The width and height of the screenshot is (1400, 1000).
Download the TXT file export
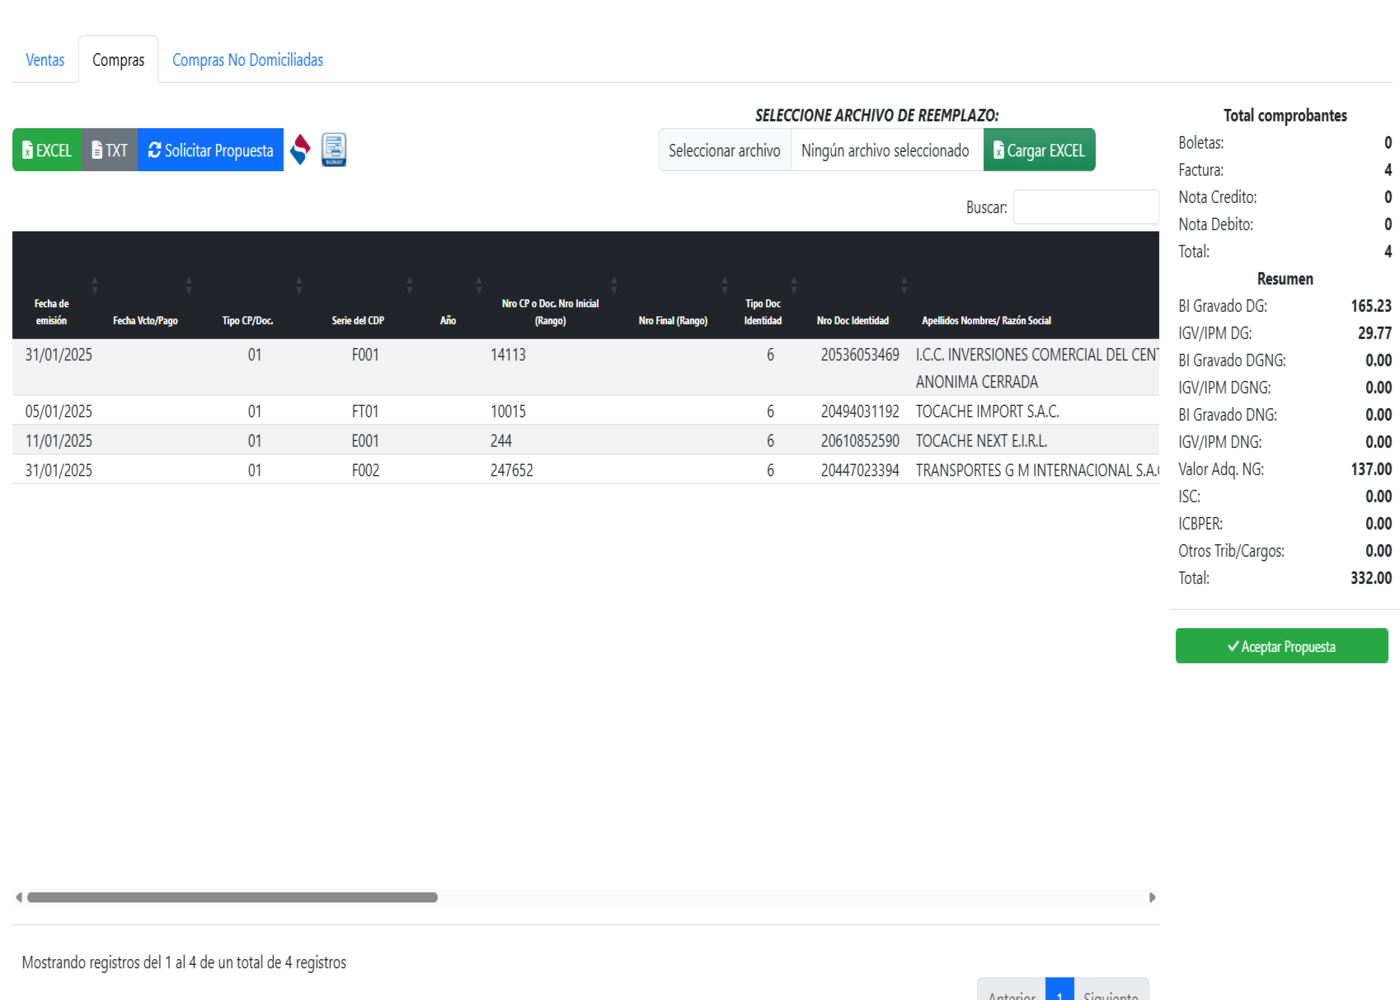coord(110,150)
